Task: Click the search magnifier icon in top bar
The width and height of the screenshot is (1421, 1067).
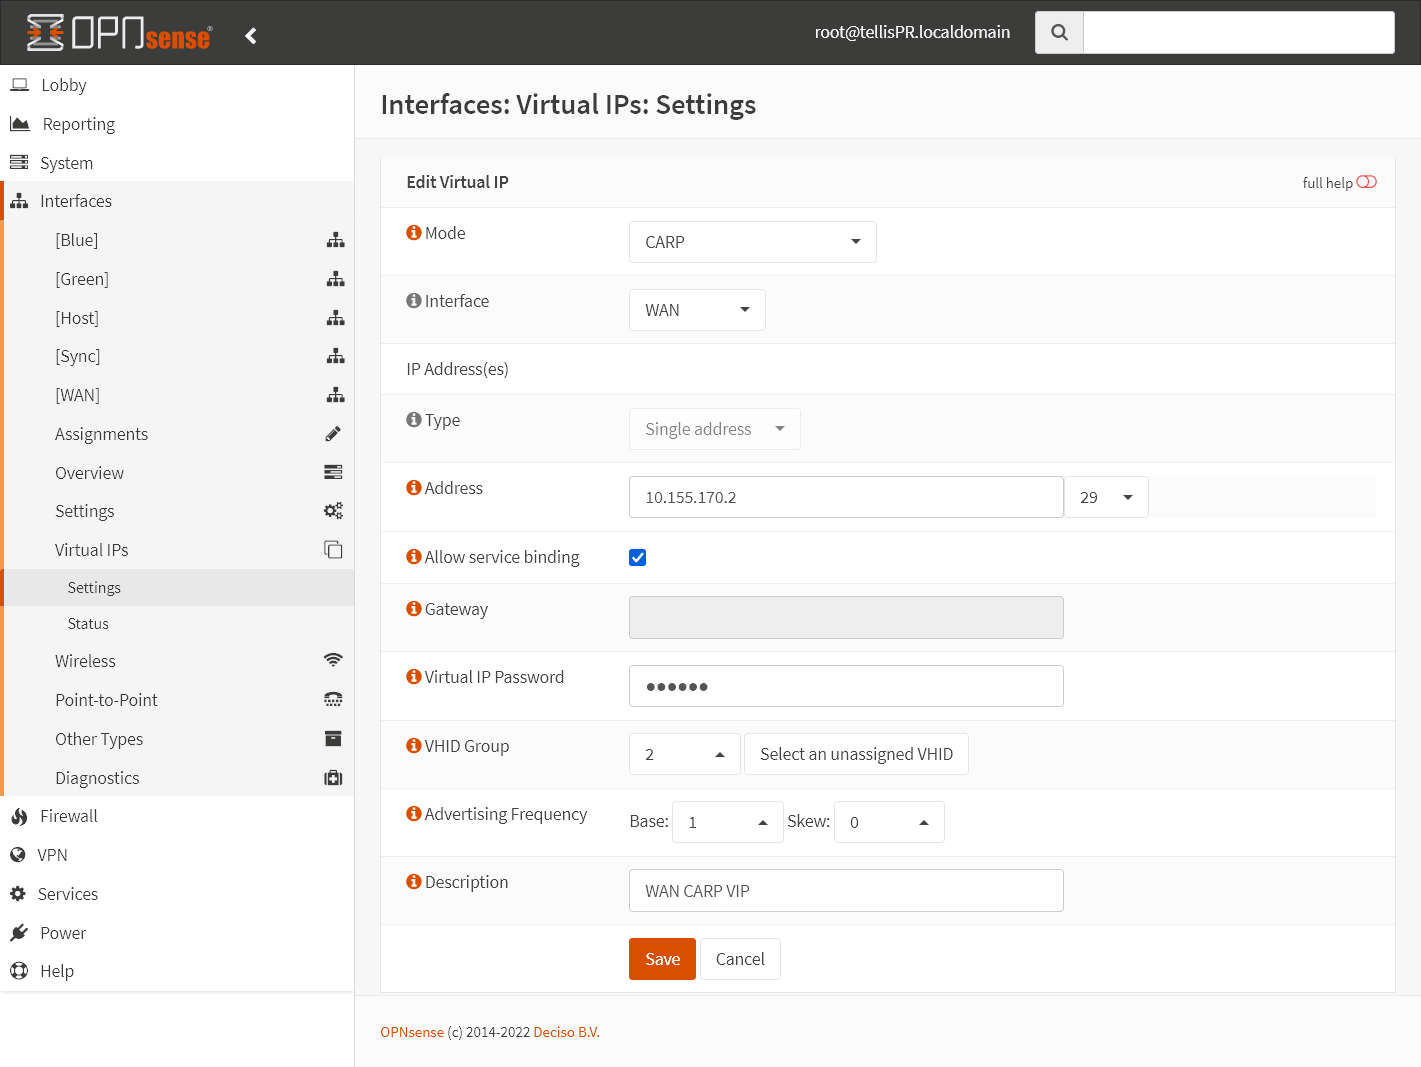Action: (x=1058, y=31)
